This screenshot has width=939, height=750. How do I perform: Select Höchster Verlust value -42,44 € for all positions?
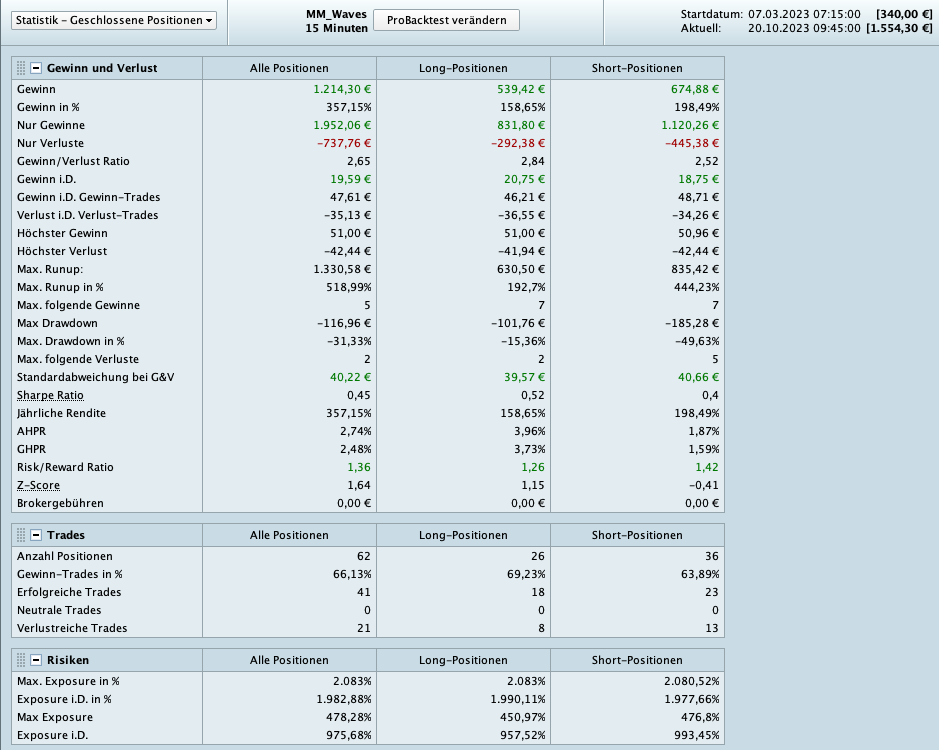[x=347, y=251]
